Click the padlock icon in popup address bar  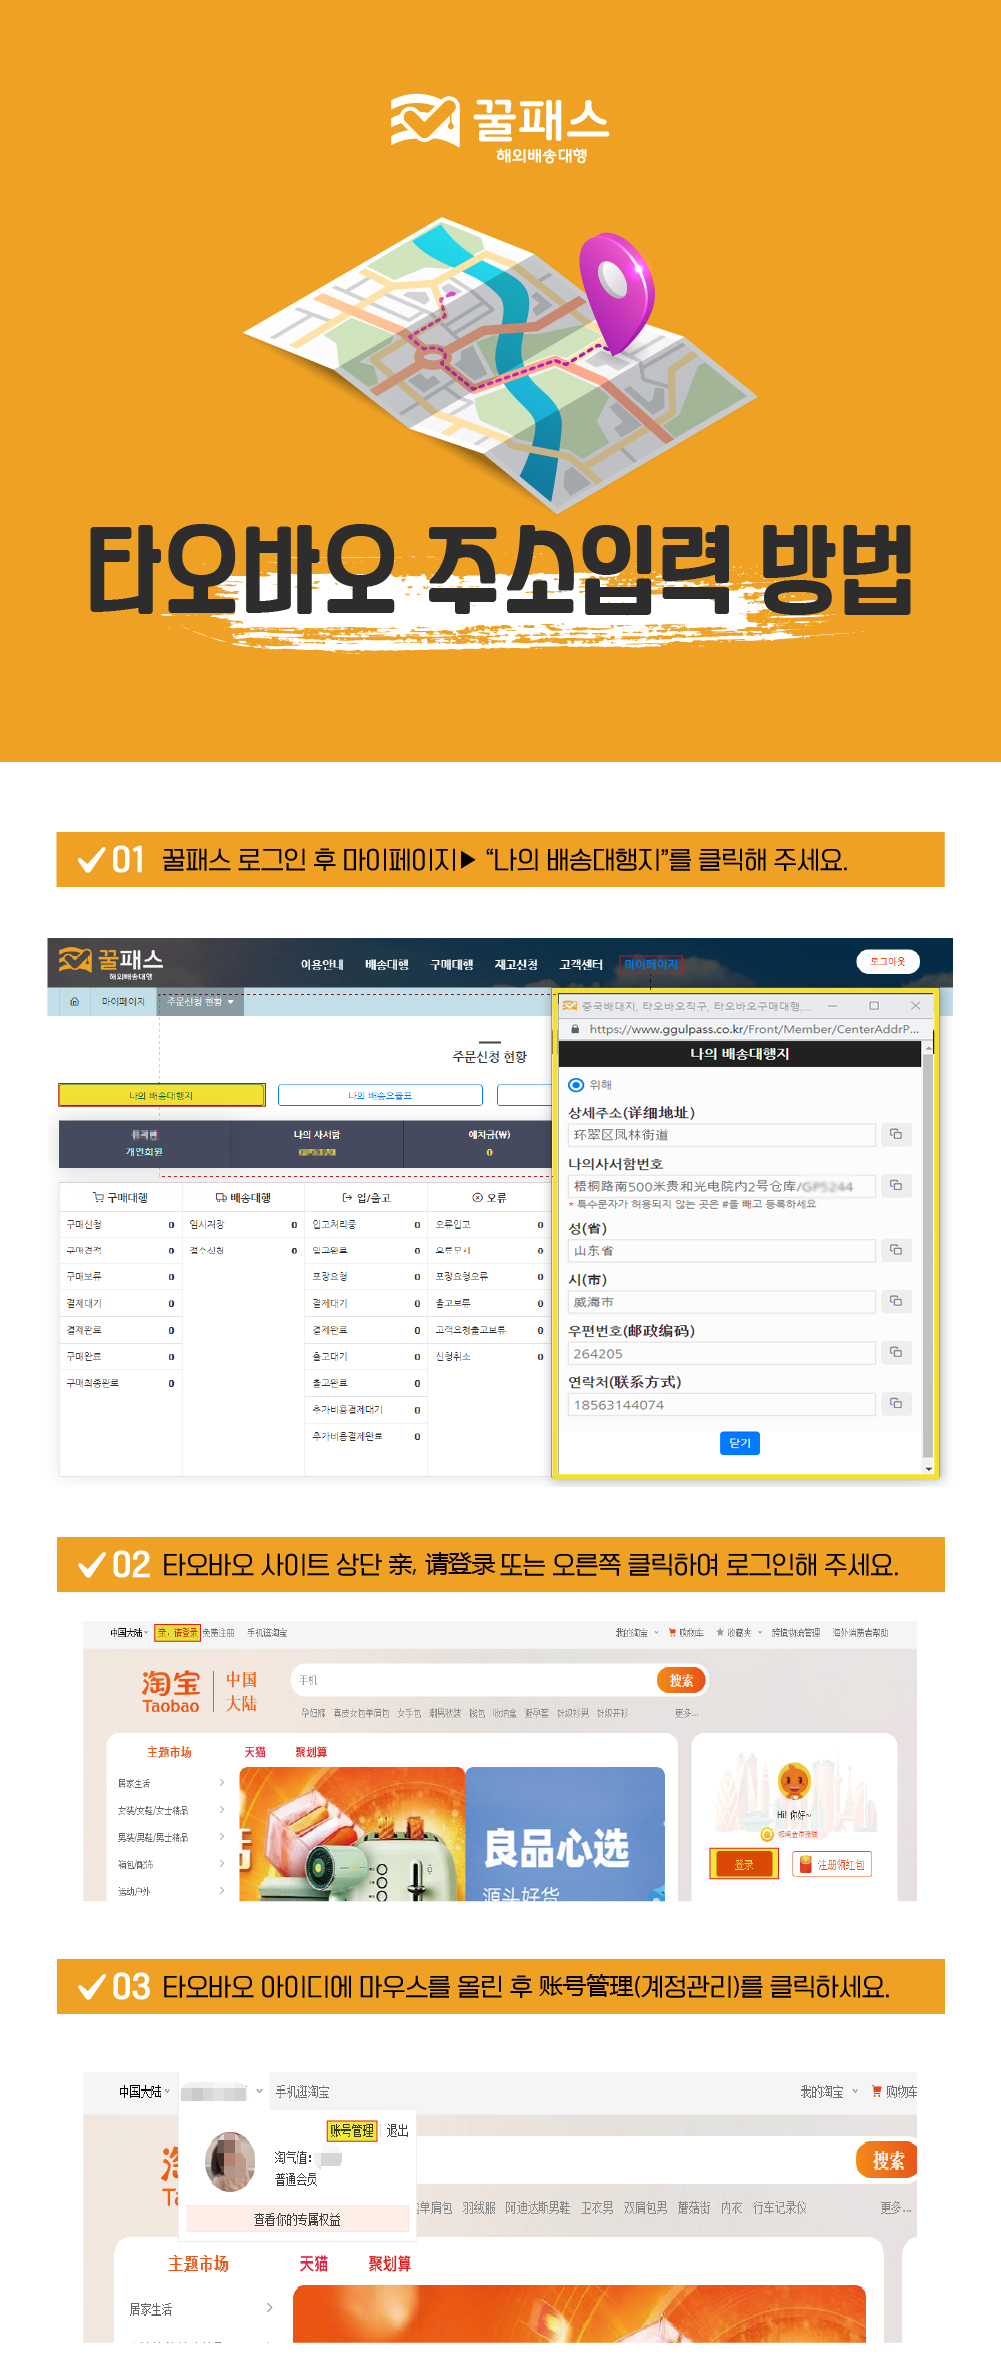click(x=575, y=1029)
